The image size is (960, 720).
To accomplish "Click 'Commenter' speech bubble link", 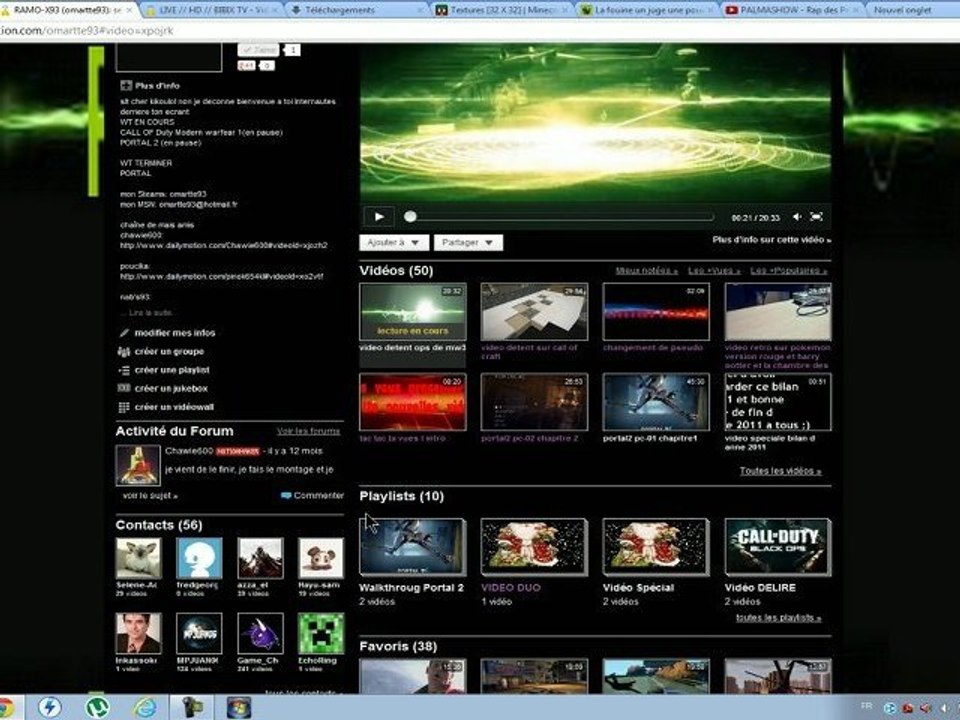I will [x=312, y=495].
